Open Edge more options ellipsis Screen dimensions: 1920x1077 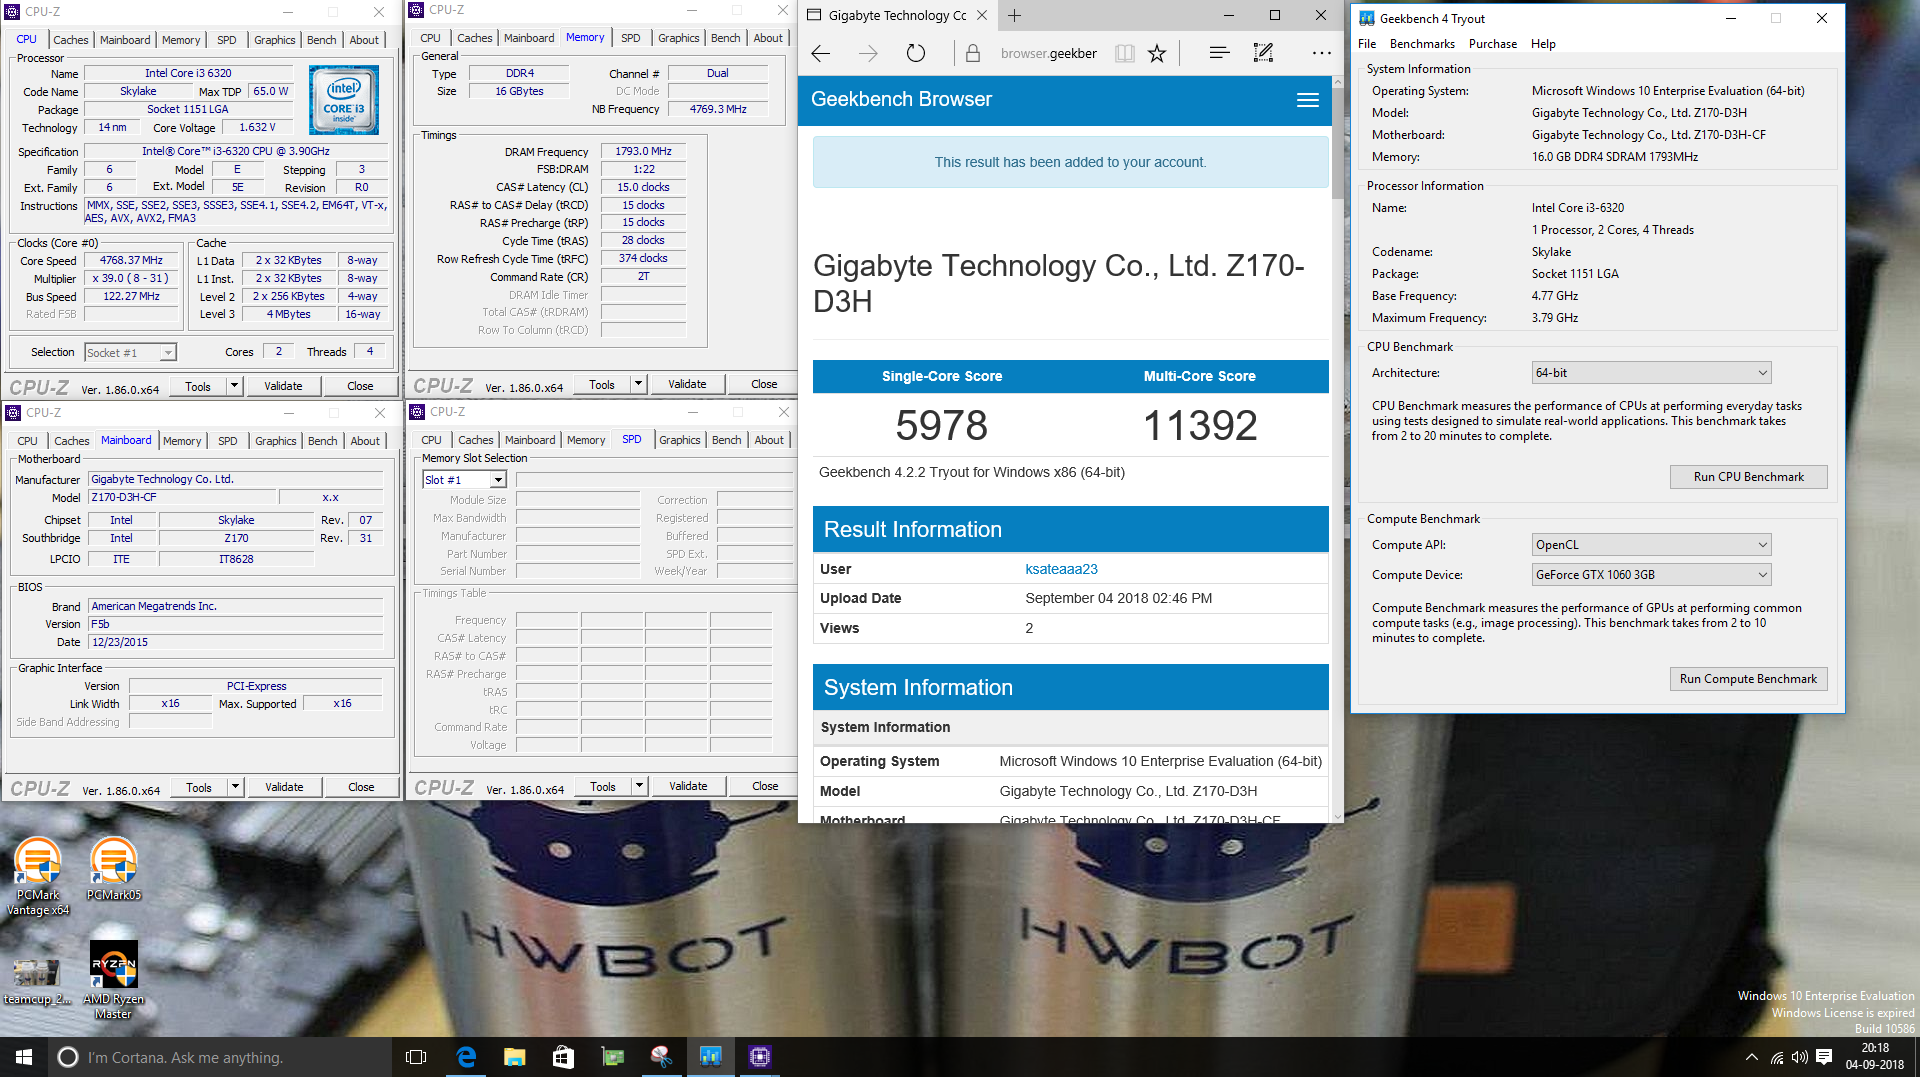coord(1321,54)
